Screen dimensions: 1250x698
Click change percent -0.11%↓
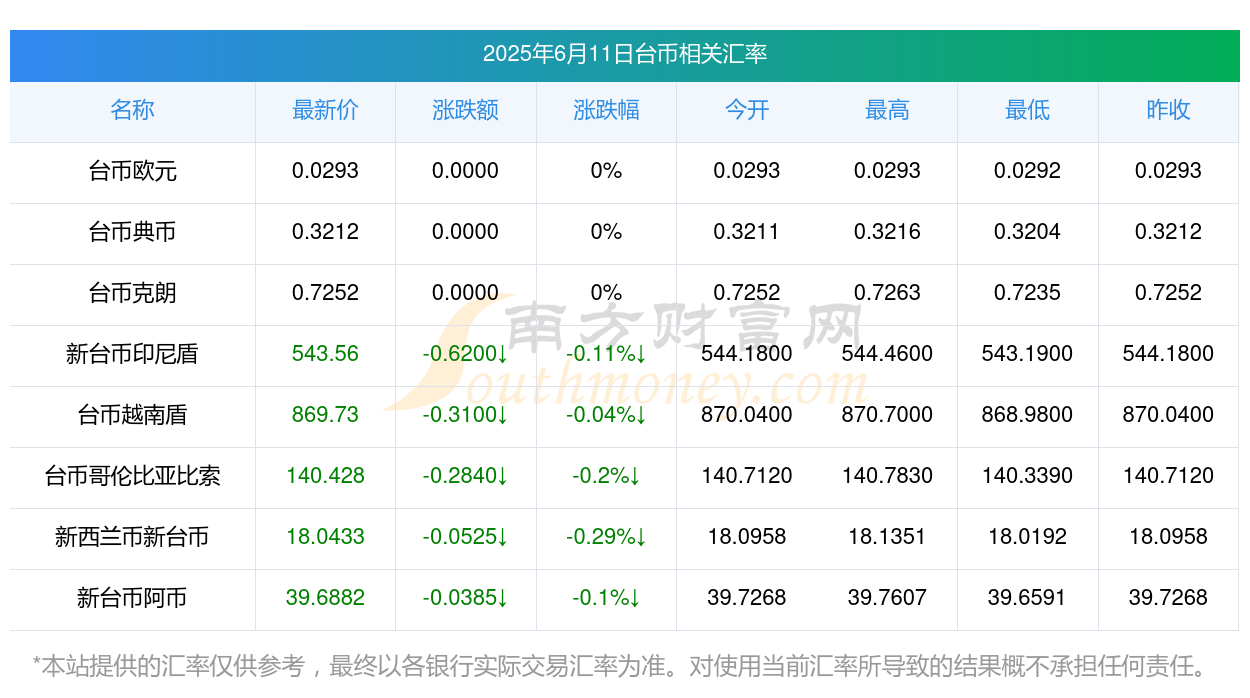(x=606, y=354)
